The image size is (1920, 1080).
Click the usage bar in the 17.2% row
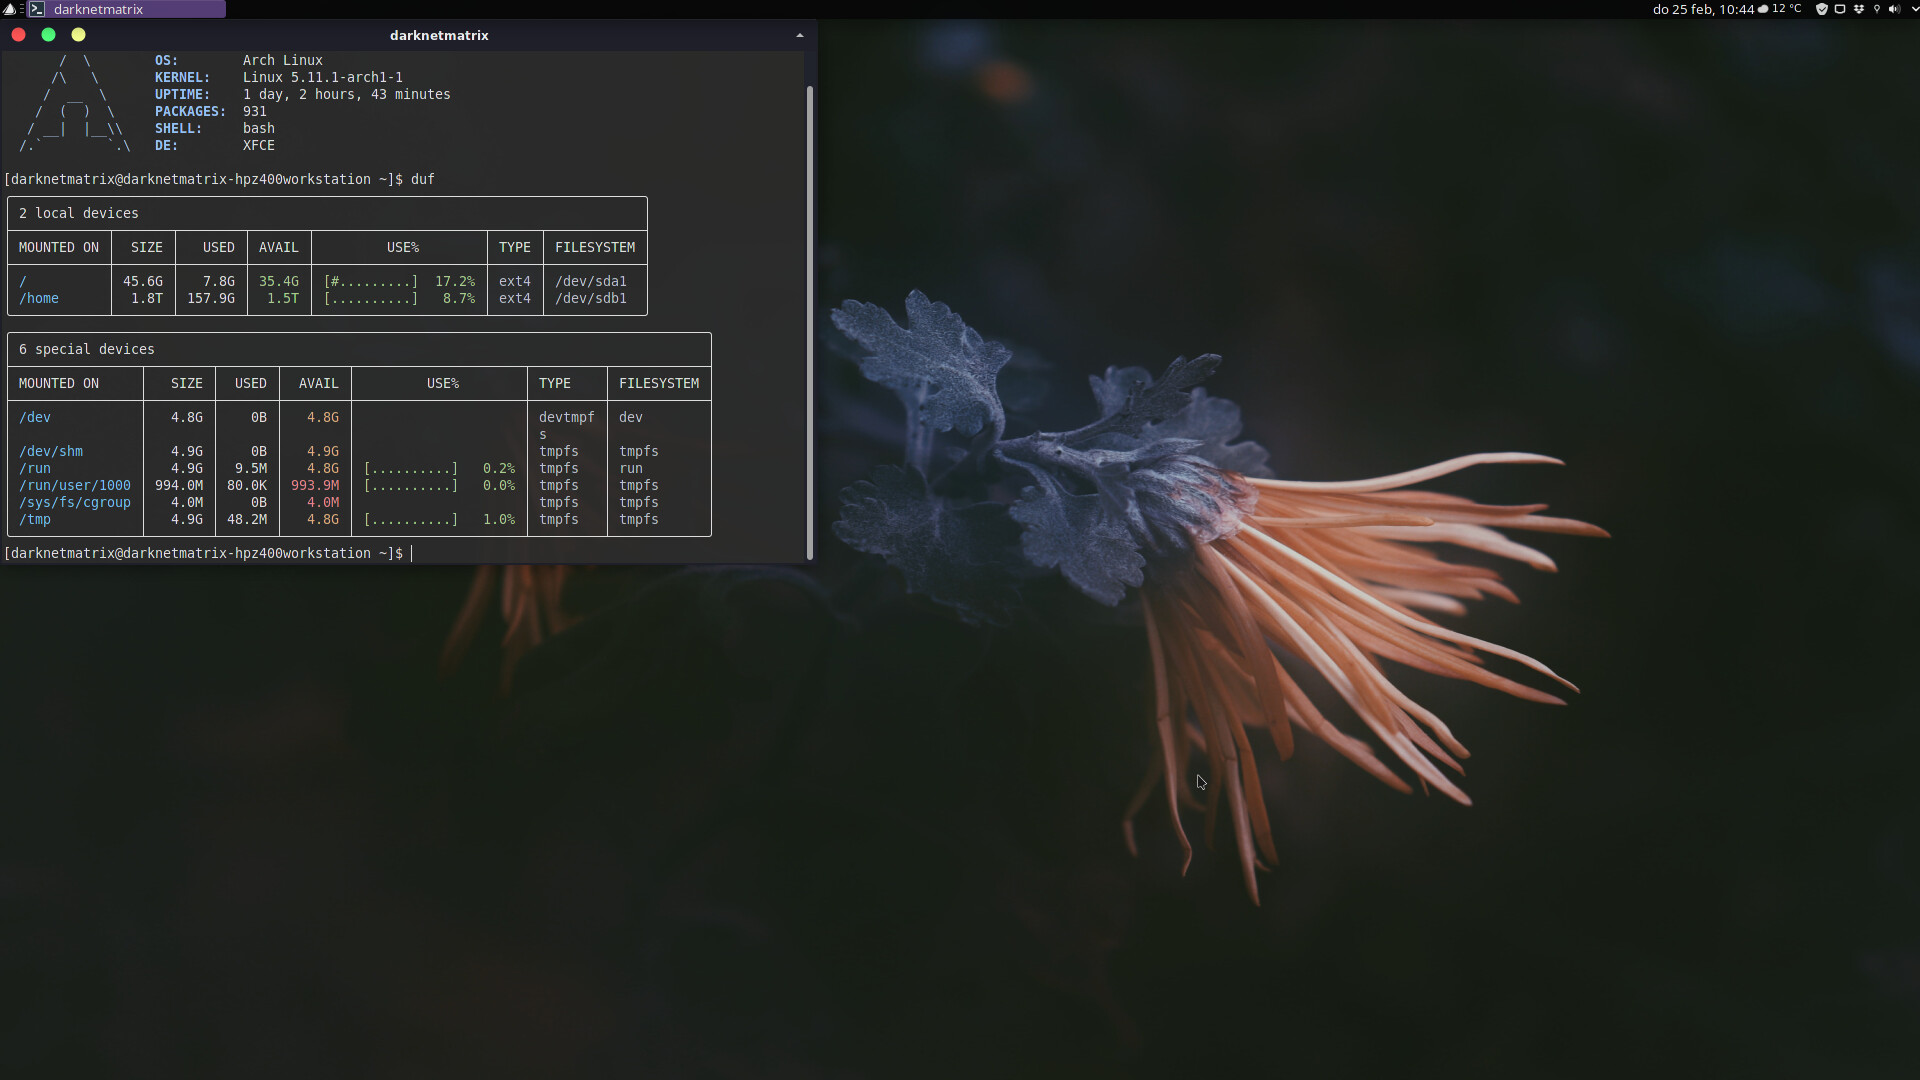pos(370,281)
